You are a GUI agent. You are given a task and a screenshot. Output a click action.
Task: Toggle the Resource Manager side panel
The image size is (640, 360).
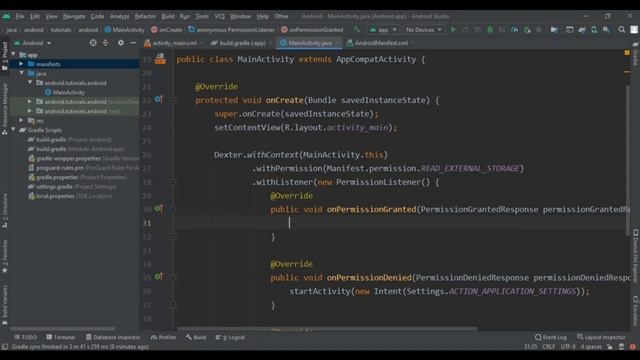[x=5, y=109]
